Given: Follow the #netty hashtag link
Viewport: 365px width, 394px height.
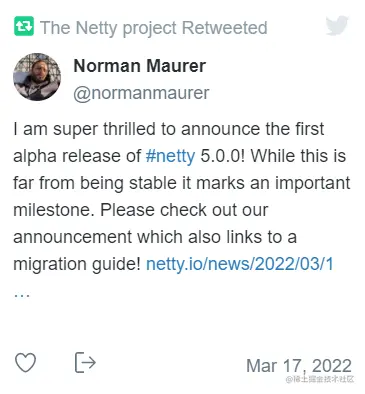Looking at the screenshot, I should click(x=170, y=156).
